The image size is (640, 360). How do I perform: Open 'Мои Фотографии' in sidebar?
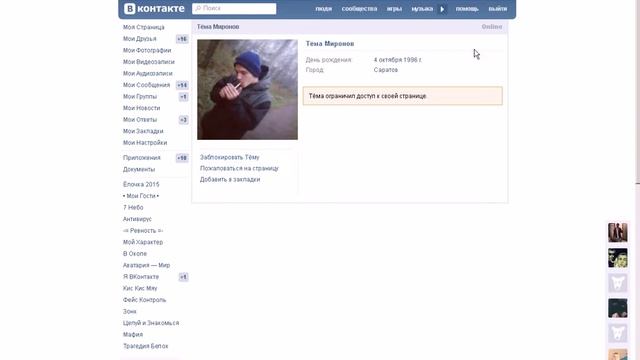pos(147,50)
